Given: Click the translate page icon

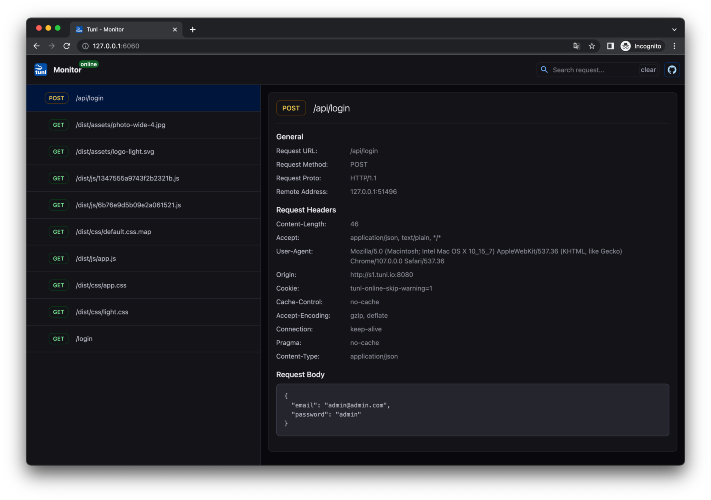Looking at the screenshot, I should [x=576, y=46].
